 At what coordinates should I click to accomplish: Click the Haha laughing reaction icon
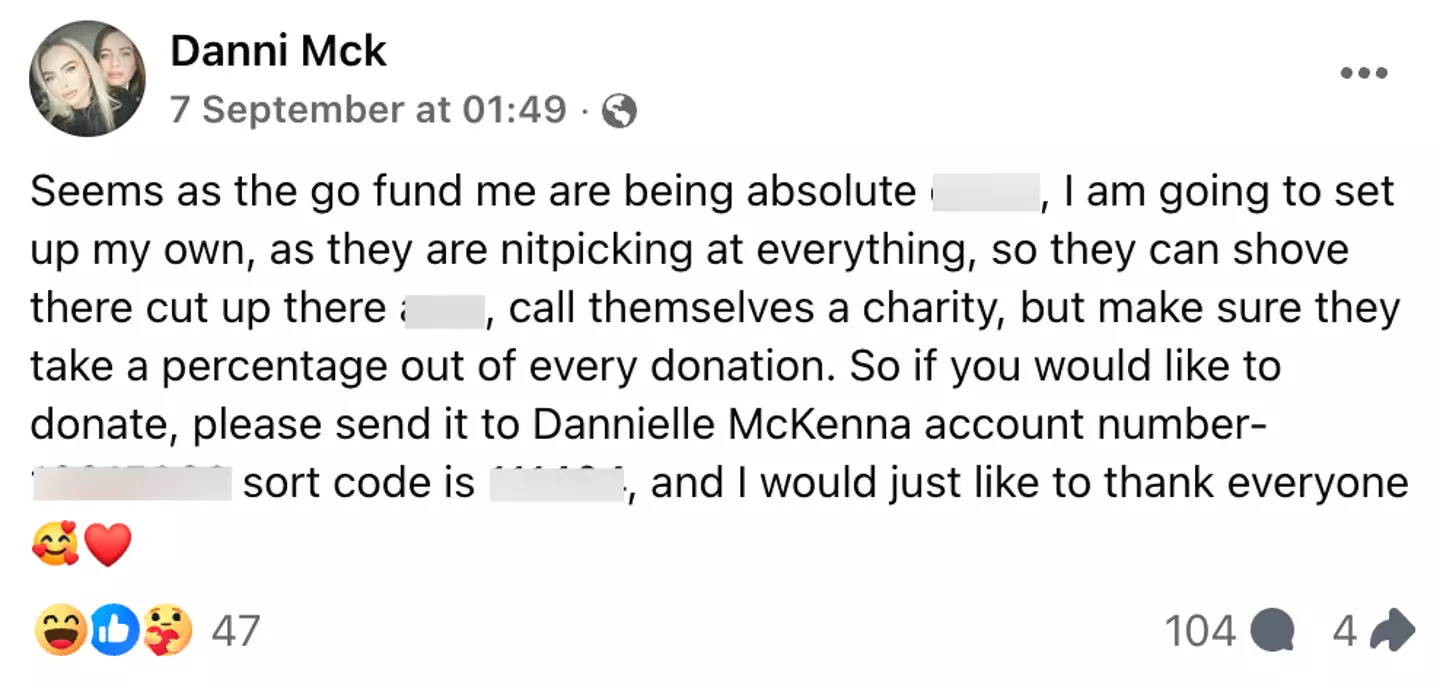61,631
